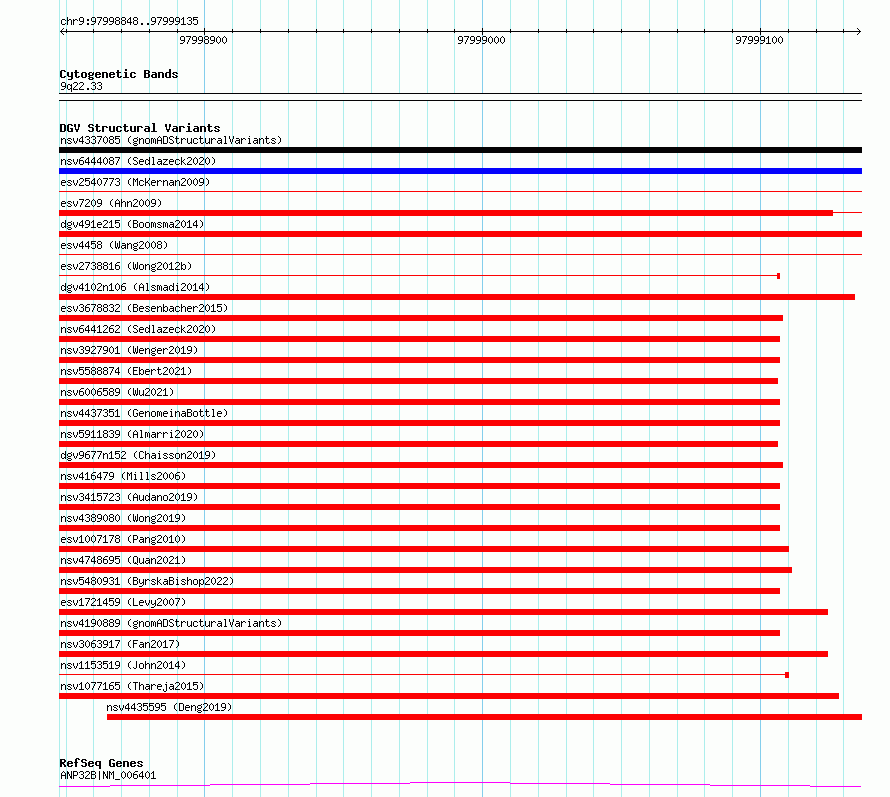Open nsv416479 (Mills2006) variant

[x=123, y=476]
